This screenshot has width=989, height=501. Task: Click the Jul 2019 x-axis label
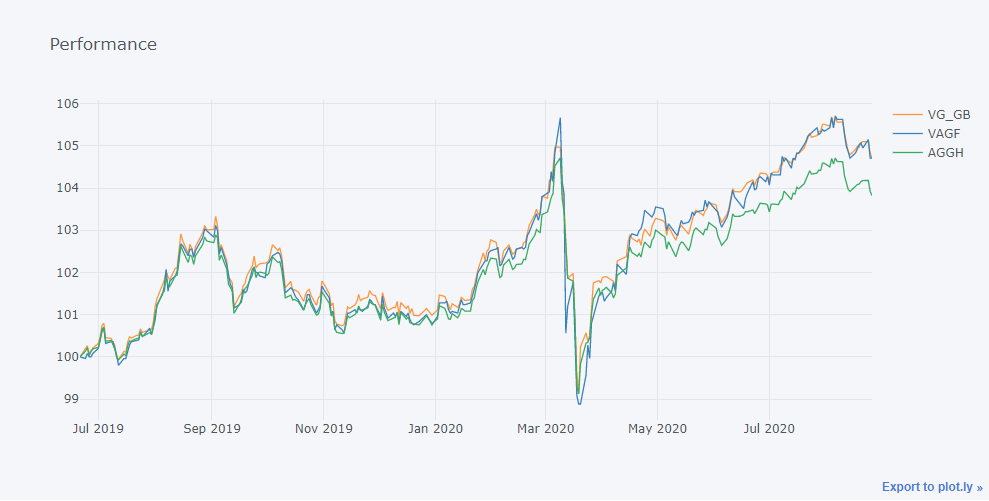pyautogui.click(x=98, y=429)
